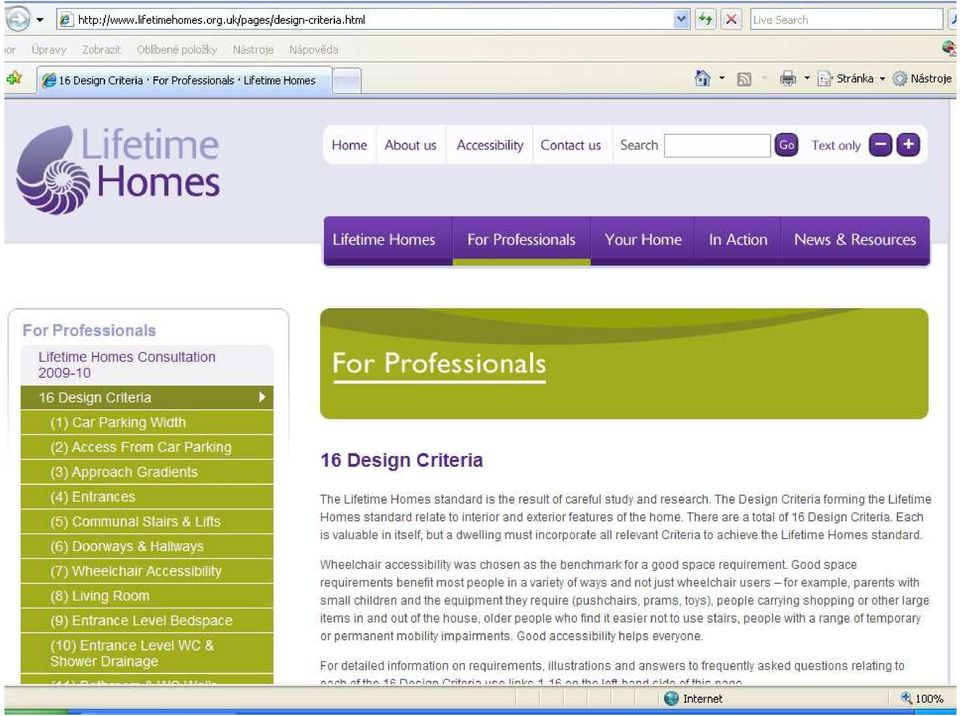Open the Contact us link

tap(571, 145)
